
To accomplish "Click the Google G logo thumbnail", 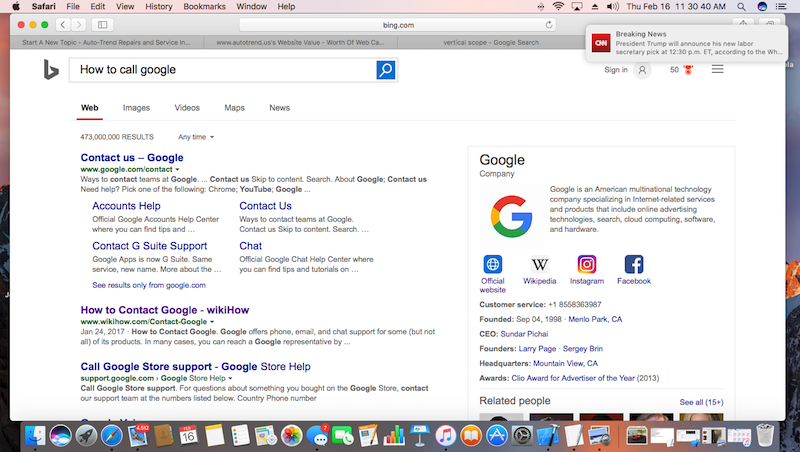I will [x=511, y=216].
